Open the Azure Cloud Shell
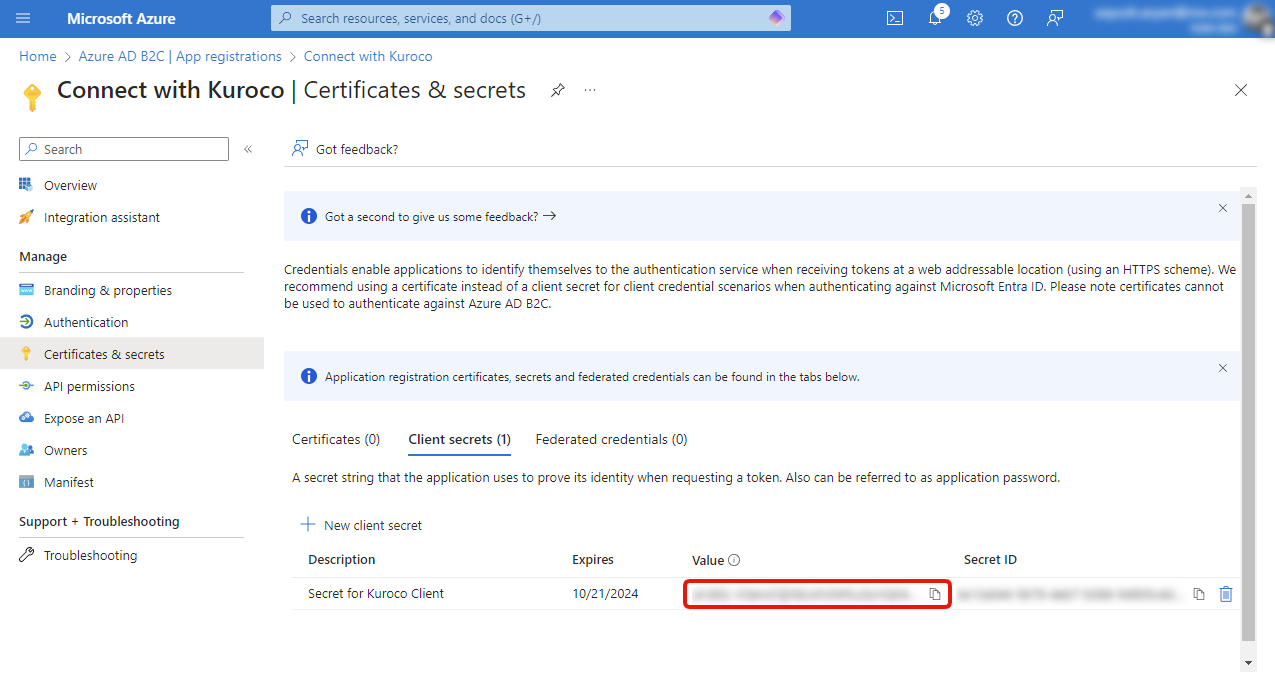This screenshot has width=1275, height=690. pyautogui.click(x=894, y=18)
